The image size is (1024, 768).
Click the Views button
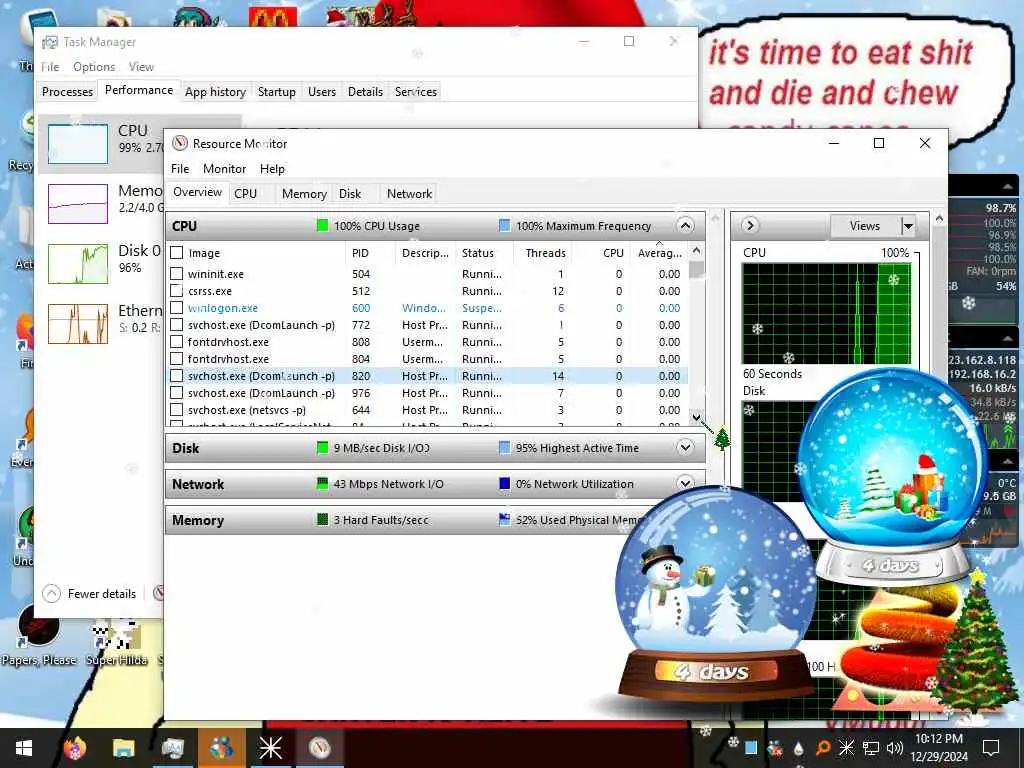tap(865, 226)
